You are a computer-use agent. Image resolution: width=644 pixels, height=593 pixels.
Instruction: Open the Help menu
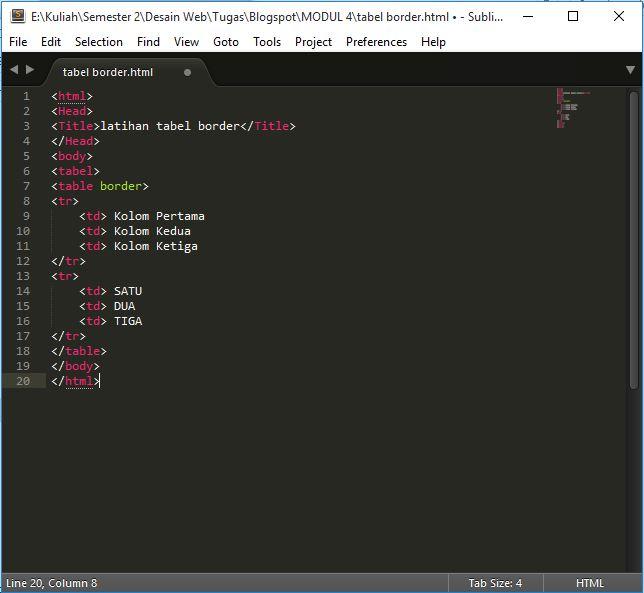coord(433,42)
